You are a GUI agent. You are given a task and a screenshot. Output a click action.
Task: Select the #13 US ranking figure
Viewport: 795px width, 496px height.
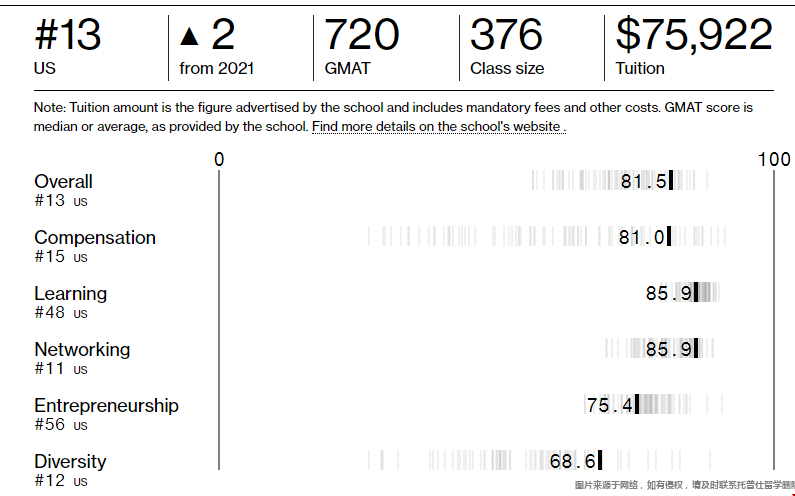[68, 36]
